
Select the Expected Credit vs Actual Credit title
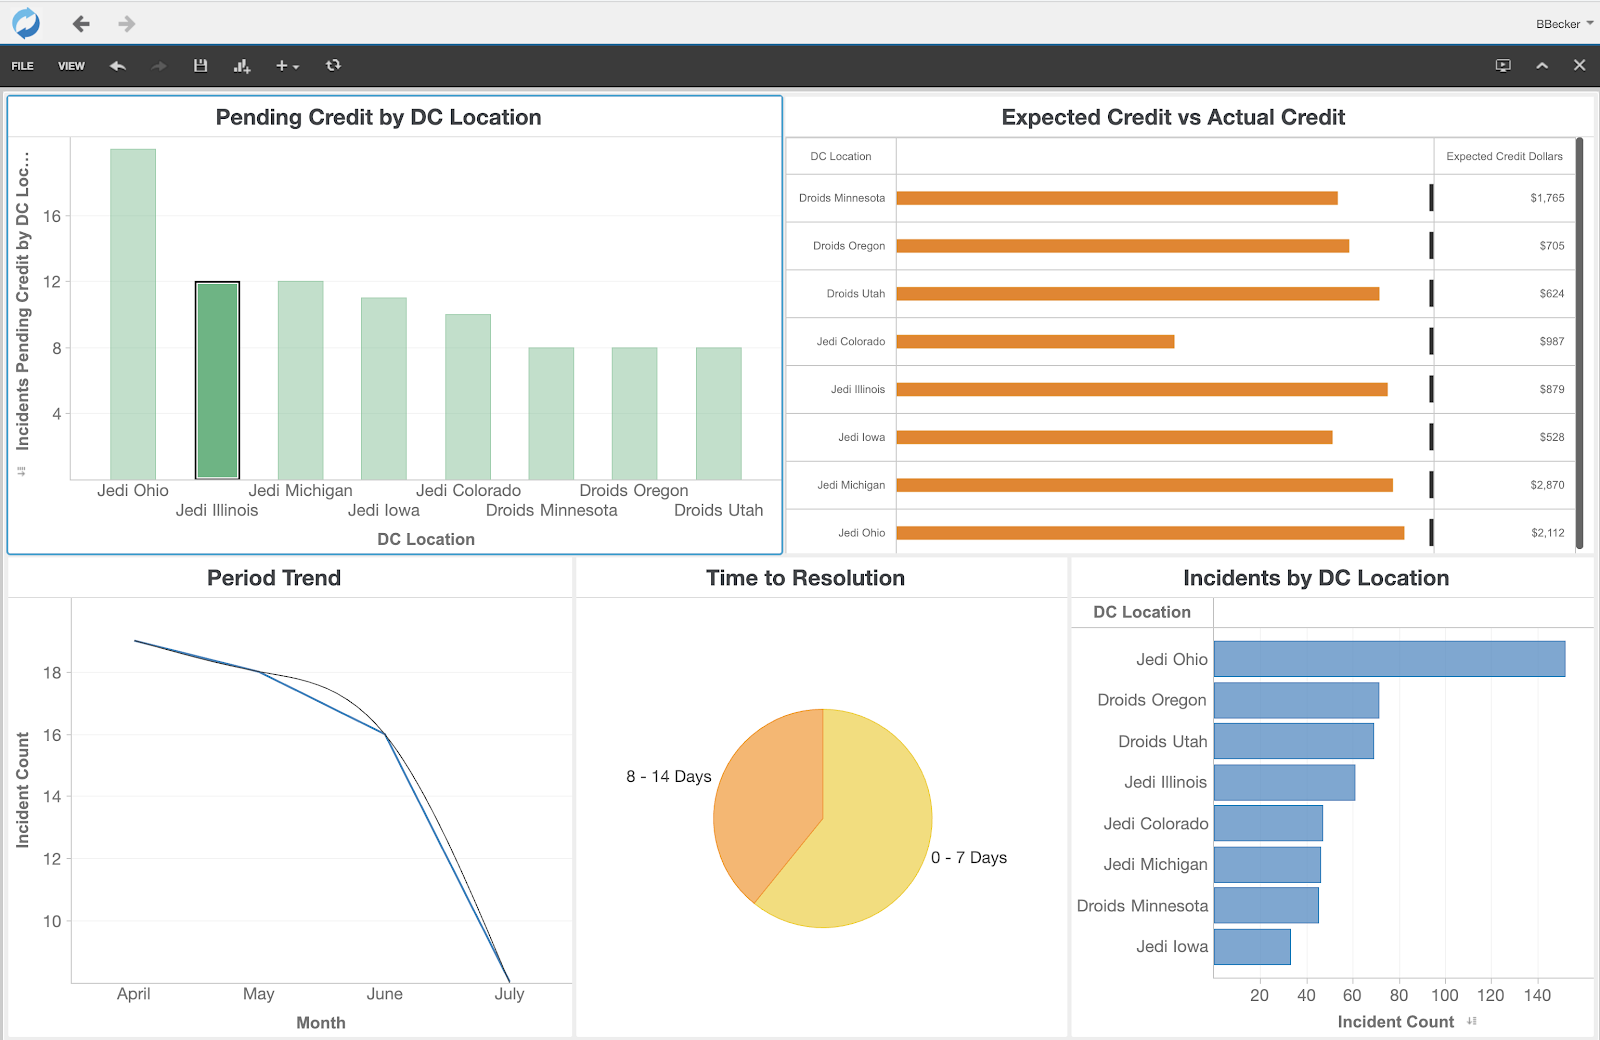pyautogui.click(x=1173, y=117)
